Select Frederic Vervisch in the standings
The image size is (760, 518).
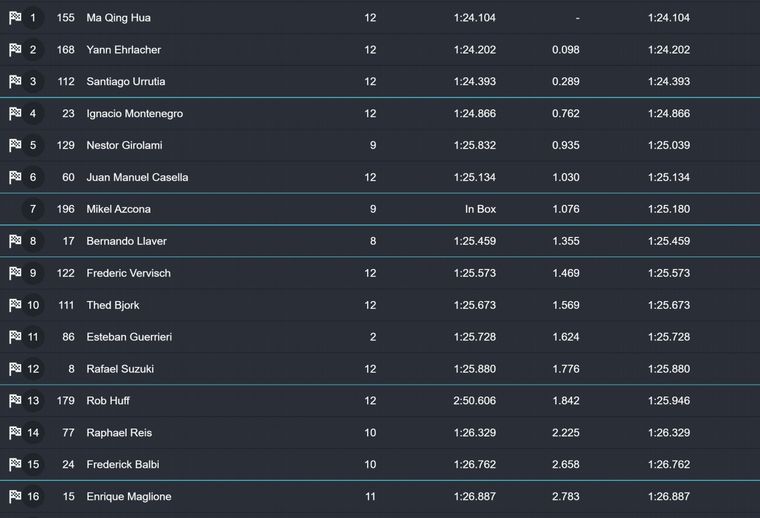coord(128,273)
